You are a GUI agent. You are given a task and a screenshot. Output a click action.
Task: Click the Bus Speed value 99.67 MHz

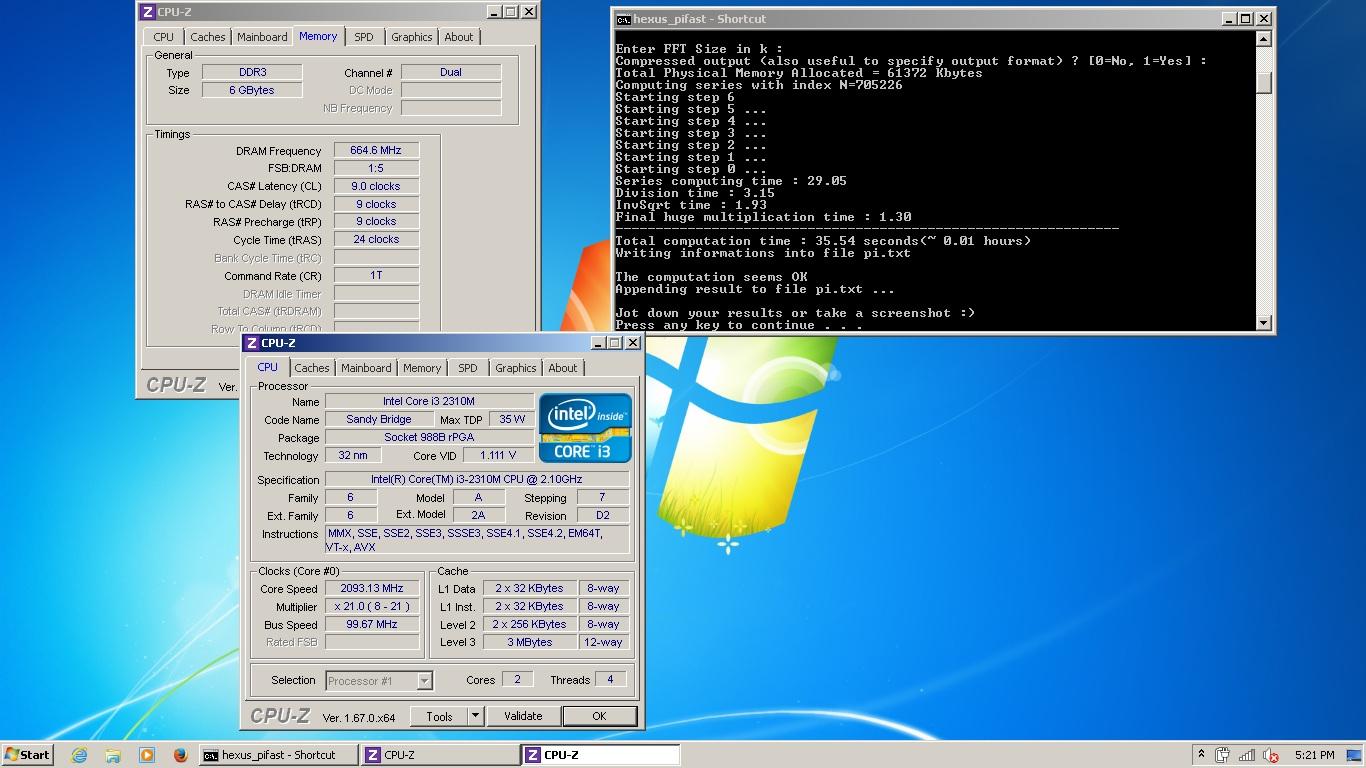pos(372,625)
